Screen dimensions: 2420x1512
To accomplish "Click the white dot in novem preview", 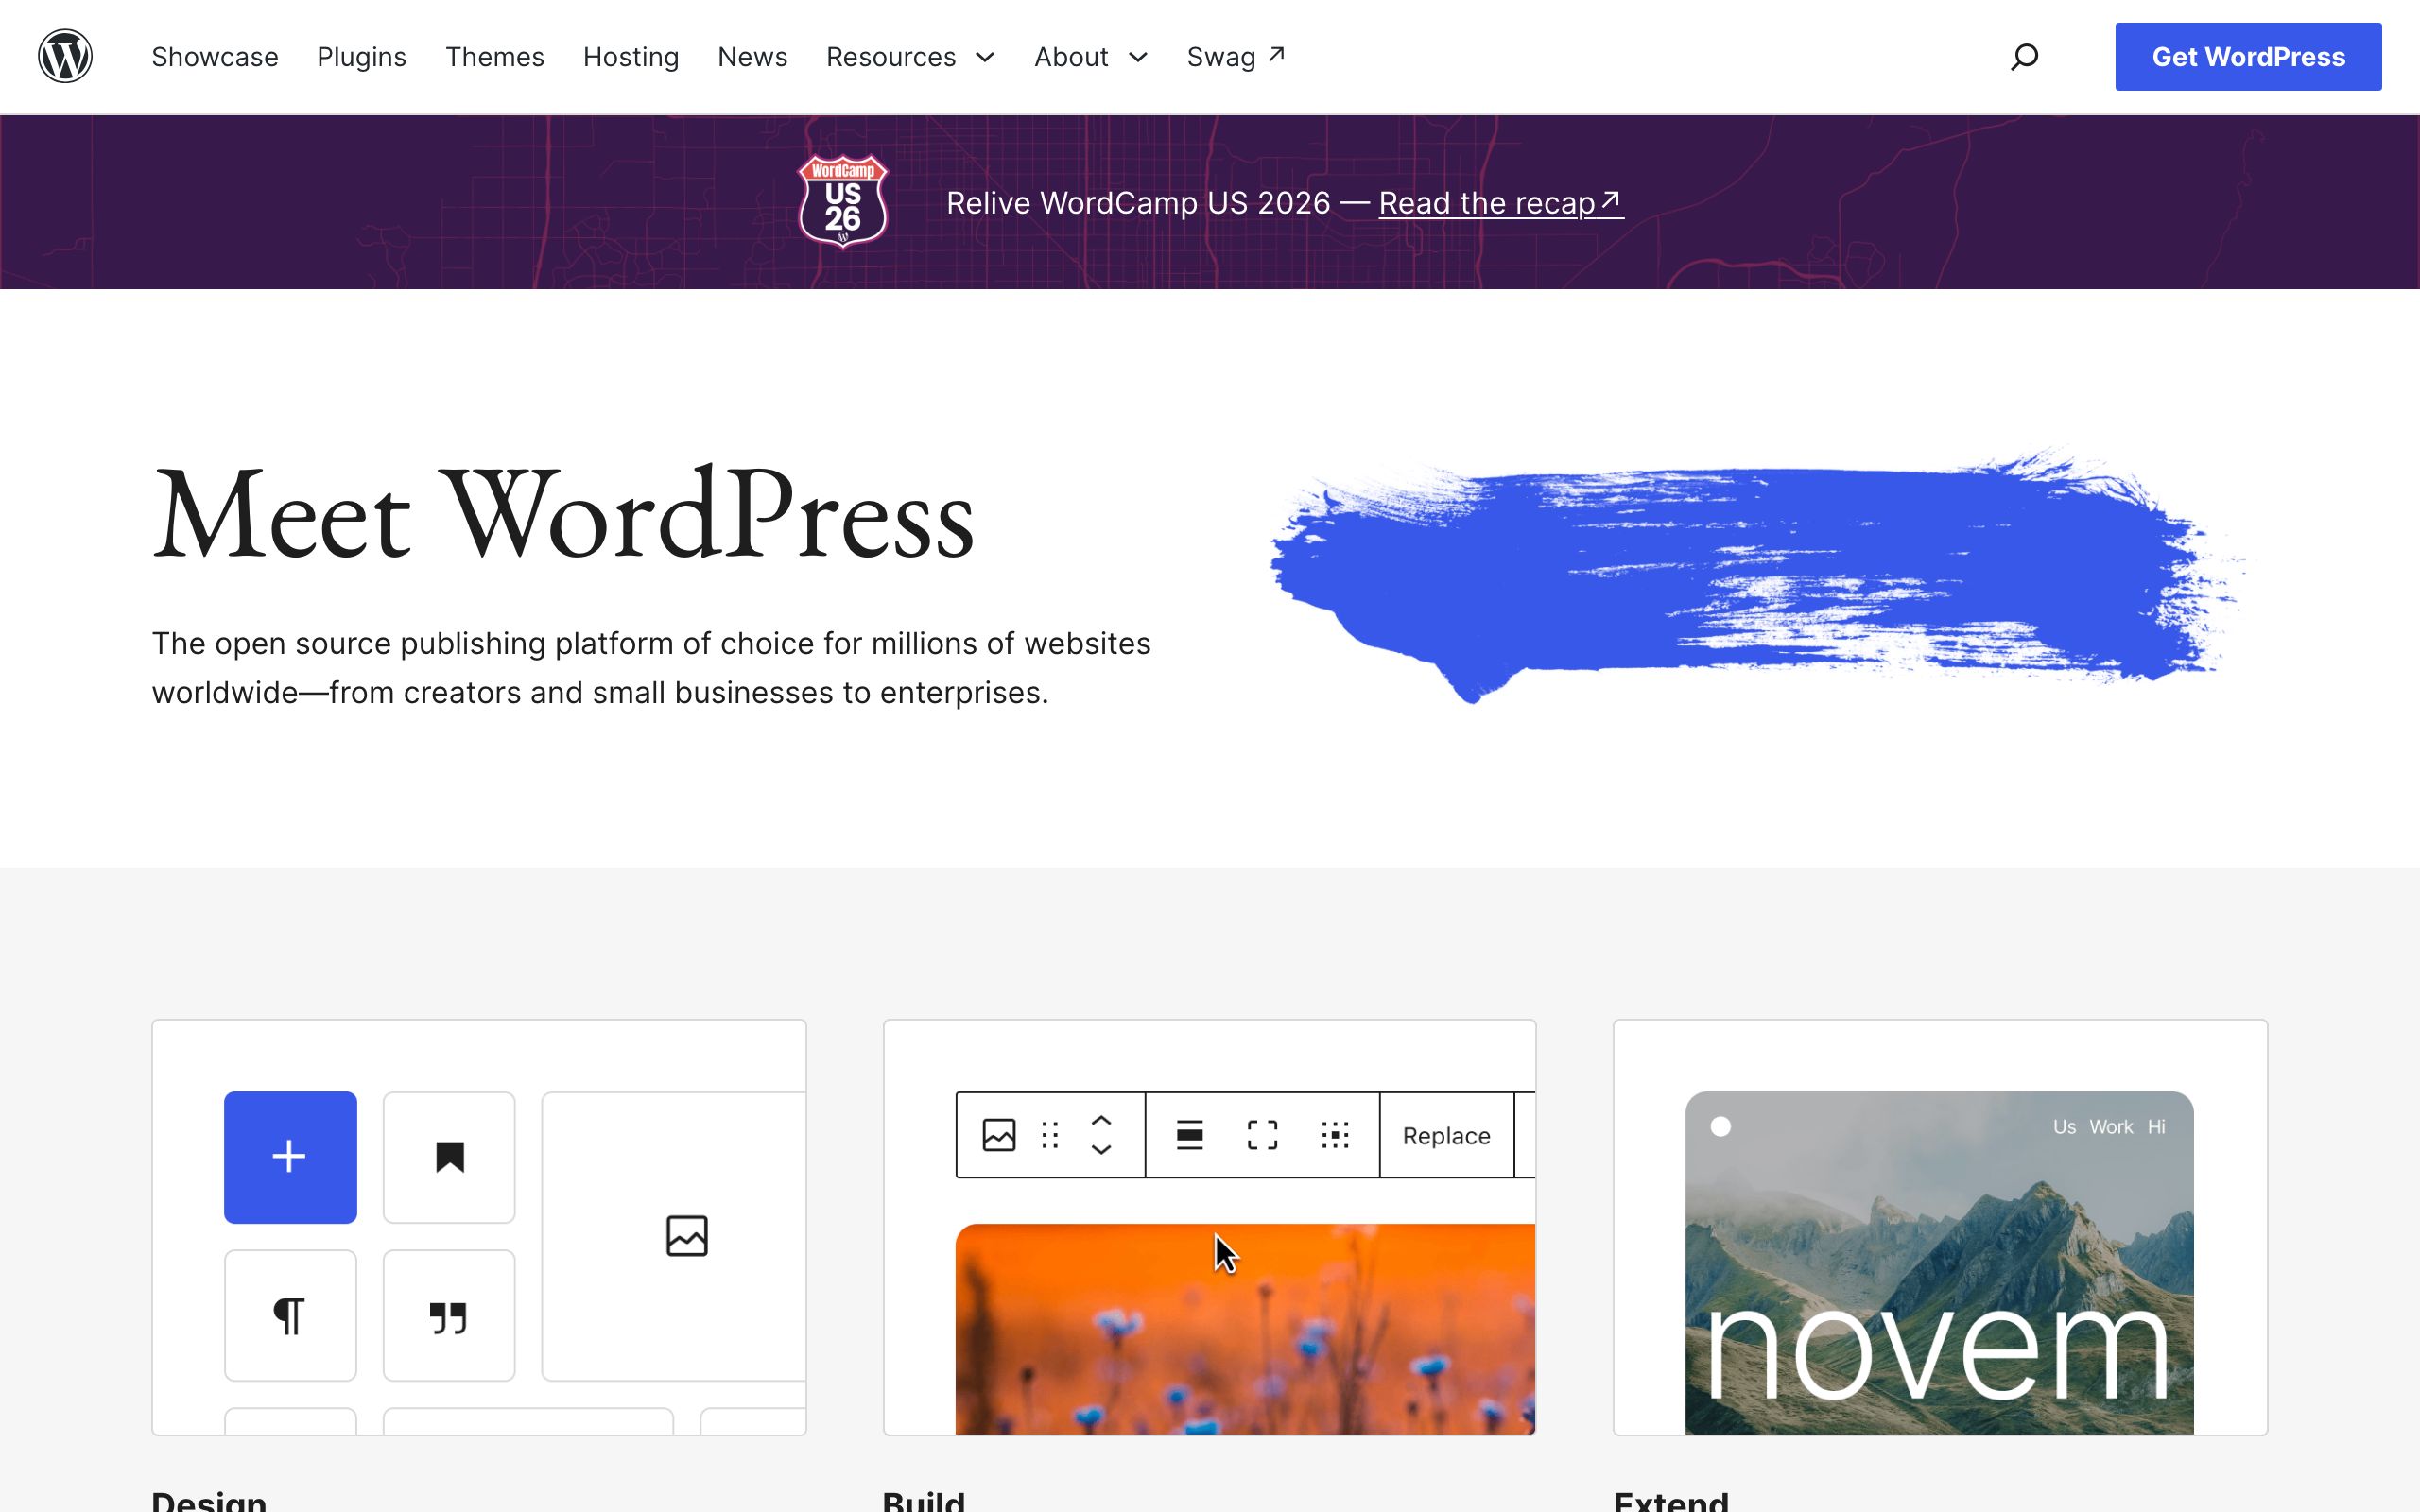I will click(x=1720, y=1127).
